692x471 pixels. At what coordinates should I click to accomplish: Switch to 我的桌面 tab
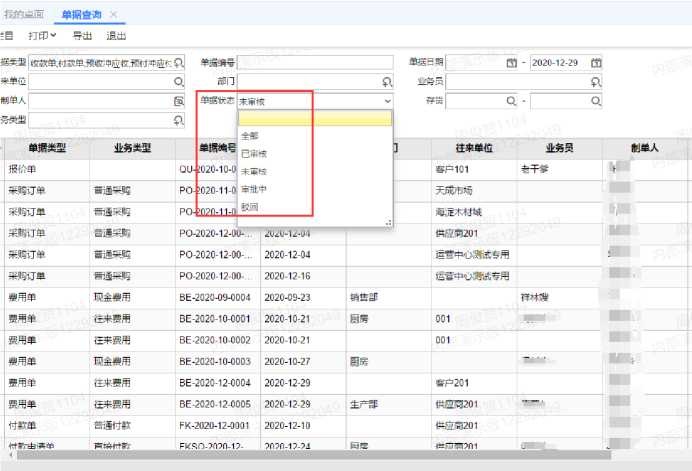(24, 15)
